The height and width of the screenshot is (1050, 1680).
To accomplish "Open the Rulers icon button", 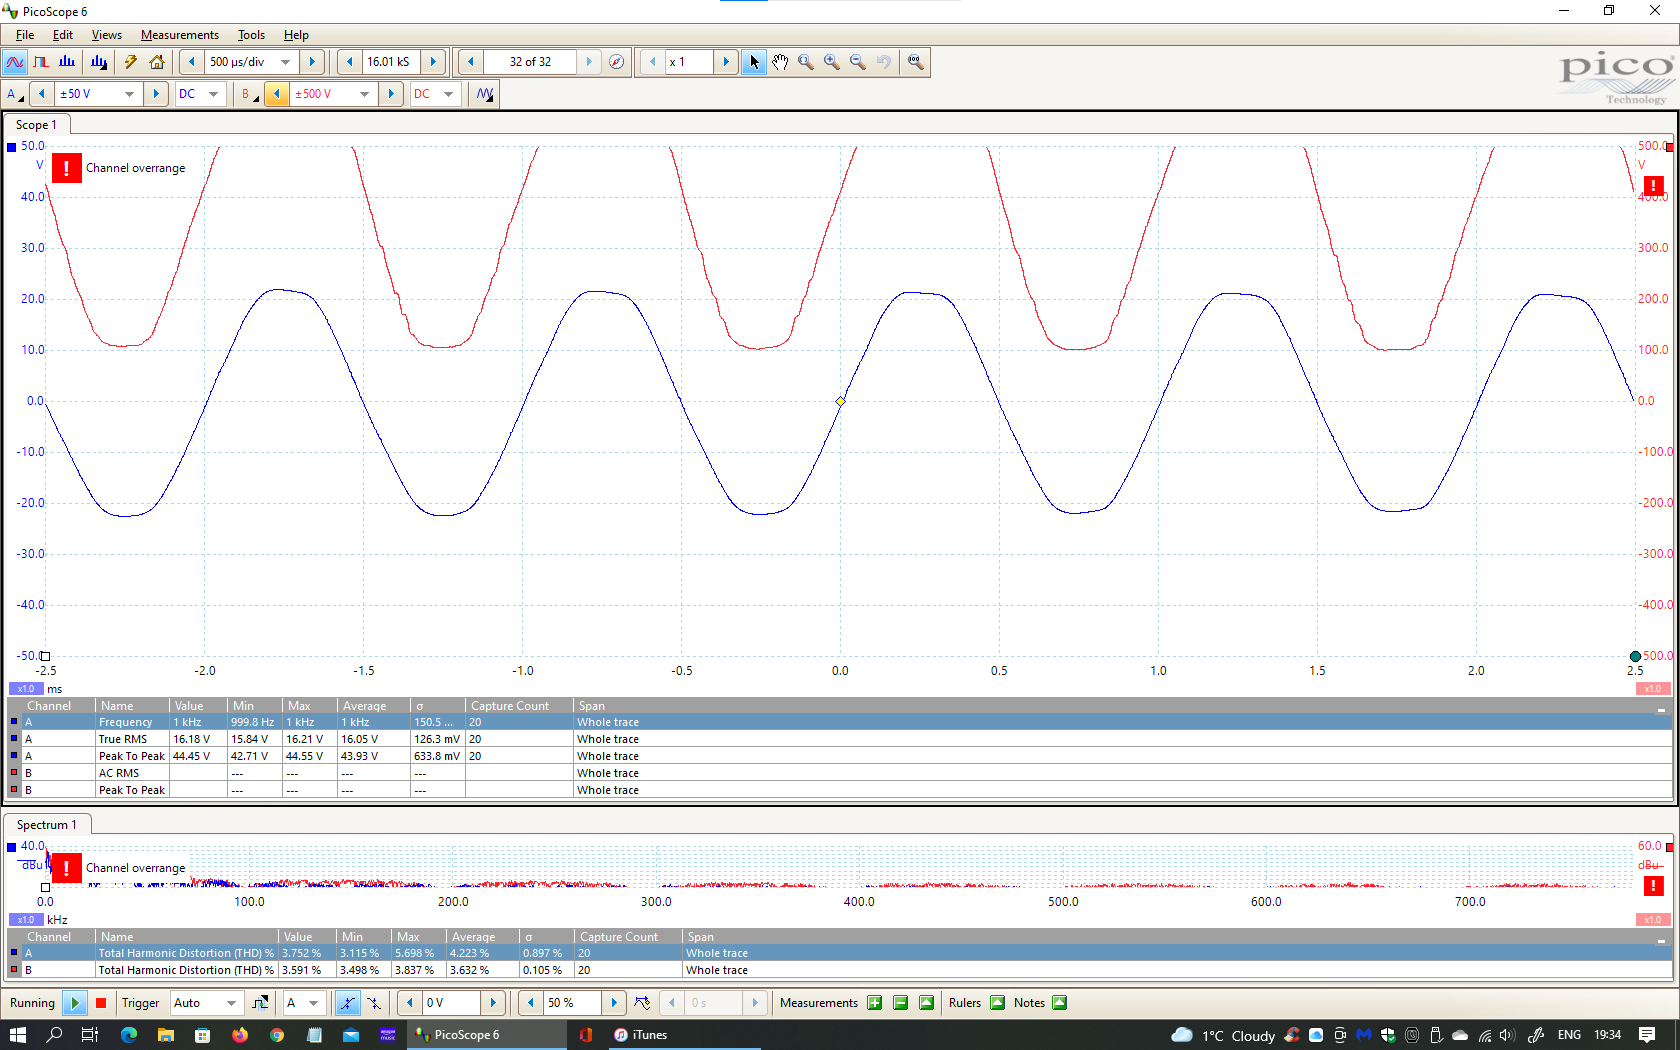I will click(998, 1003).
